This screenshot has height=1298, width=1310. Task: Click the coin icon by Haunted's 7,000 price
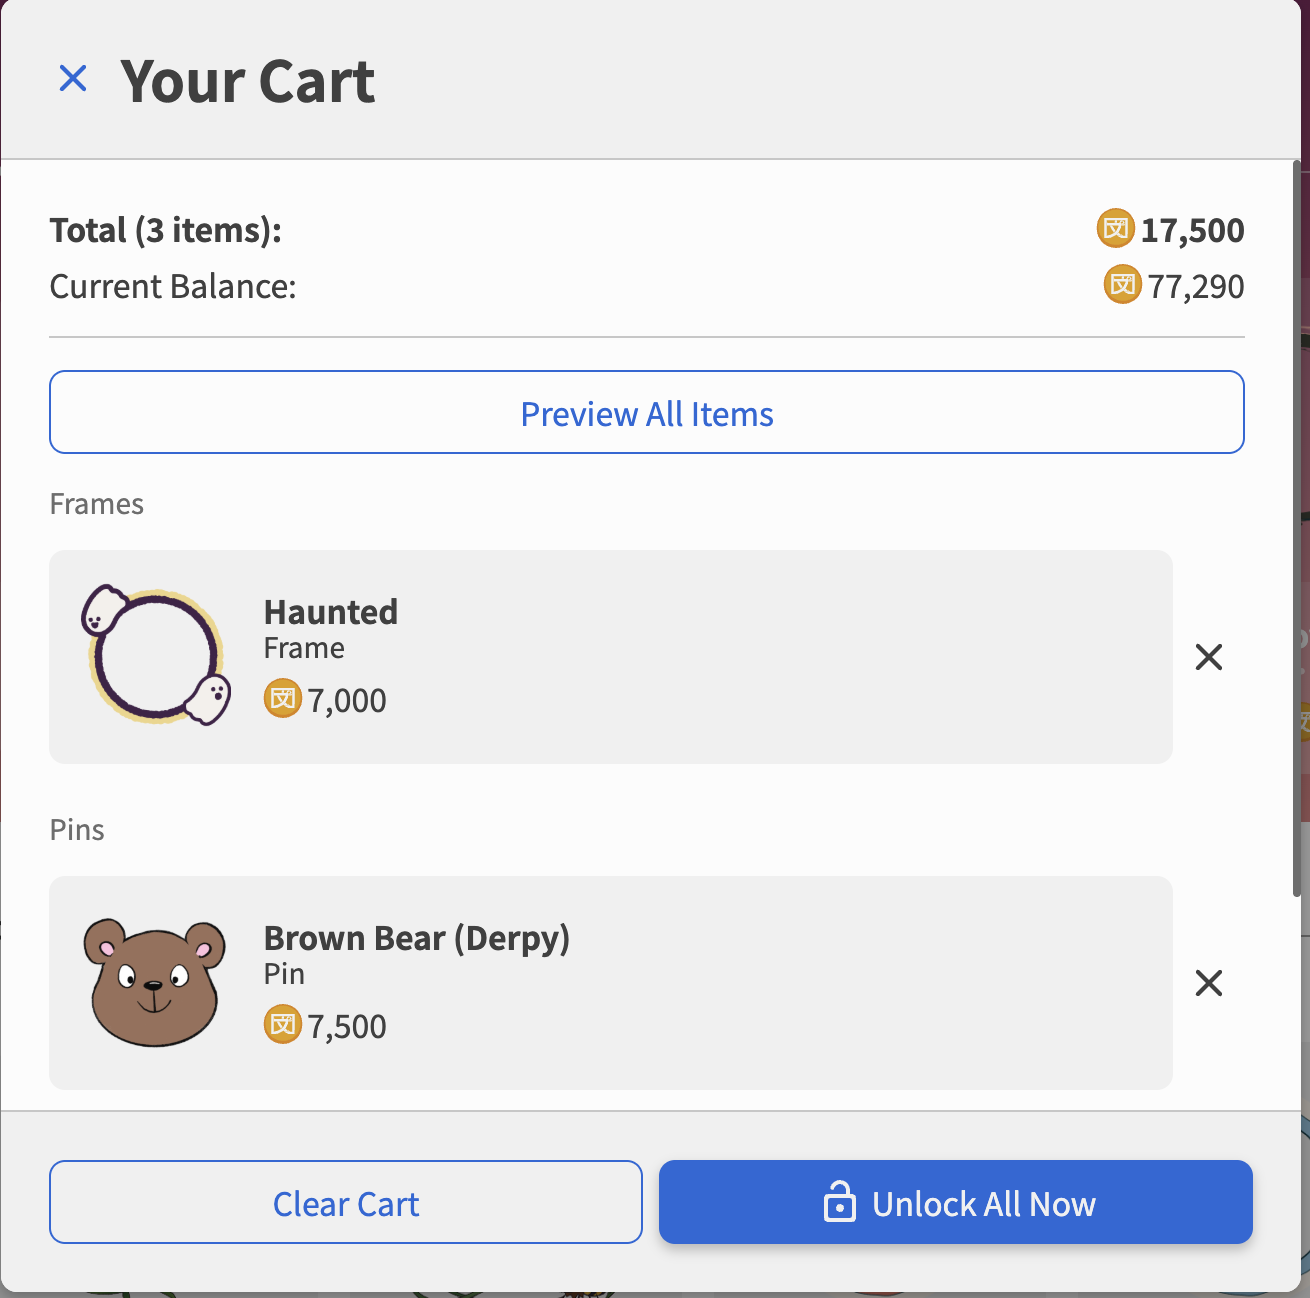coord(283,698)
